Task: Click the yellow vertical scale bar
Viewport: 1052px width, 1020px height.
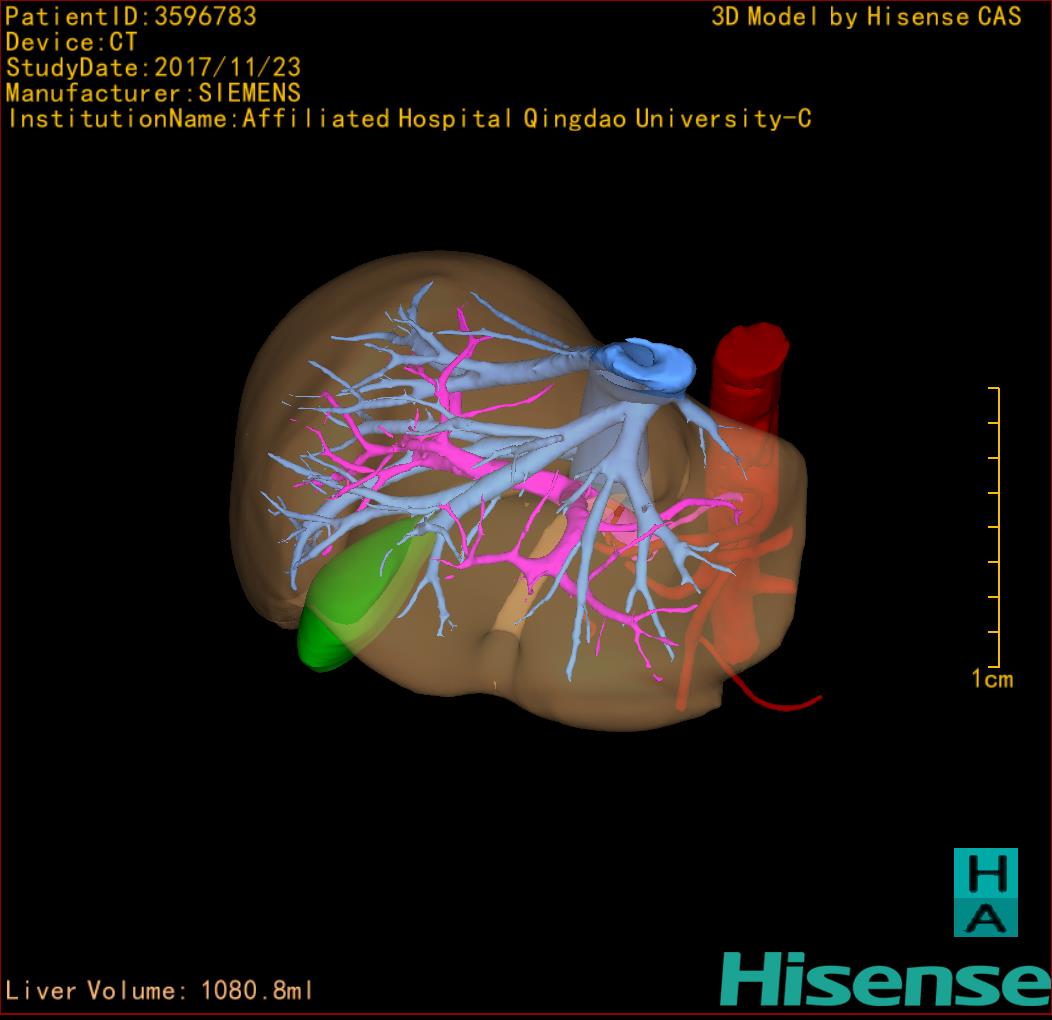Action: pos(997,527)
